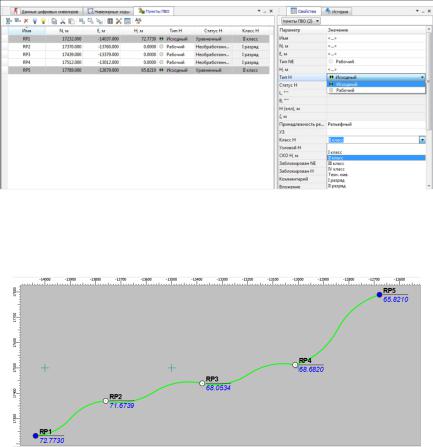Click RP5 source height type icon in table
Image resolution: width=433 pixels, height=447 pixels.
point(162,70)
